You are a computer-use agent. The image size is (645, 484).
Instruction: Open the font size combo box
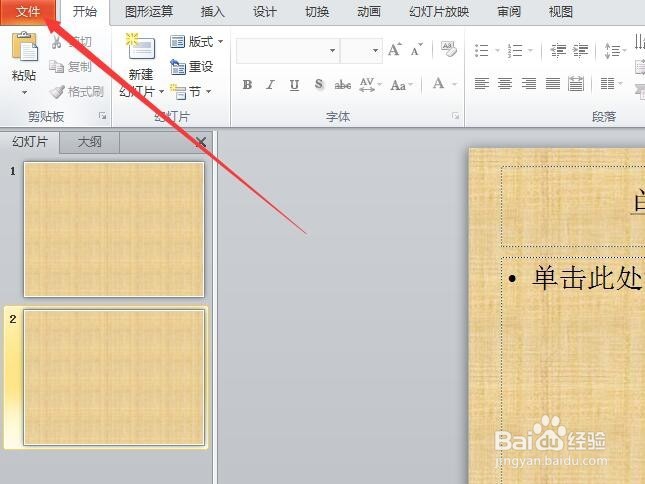pos(361,51)
